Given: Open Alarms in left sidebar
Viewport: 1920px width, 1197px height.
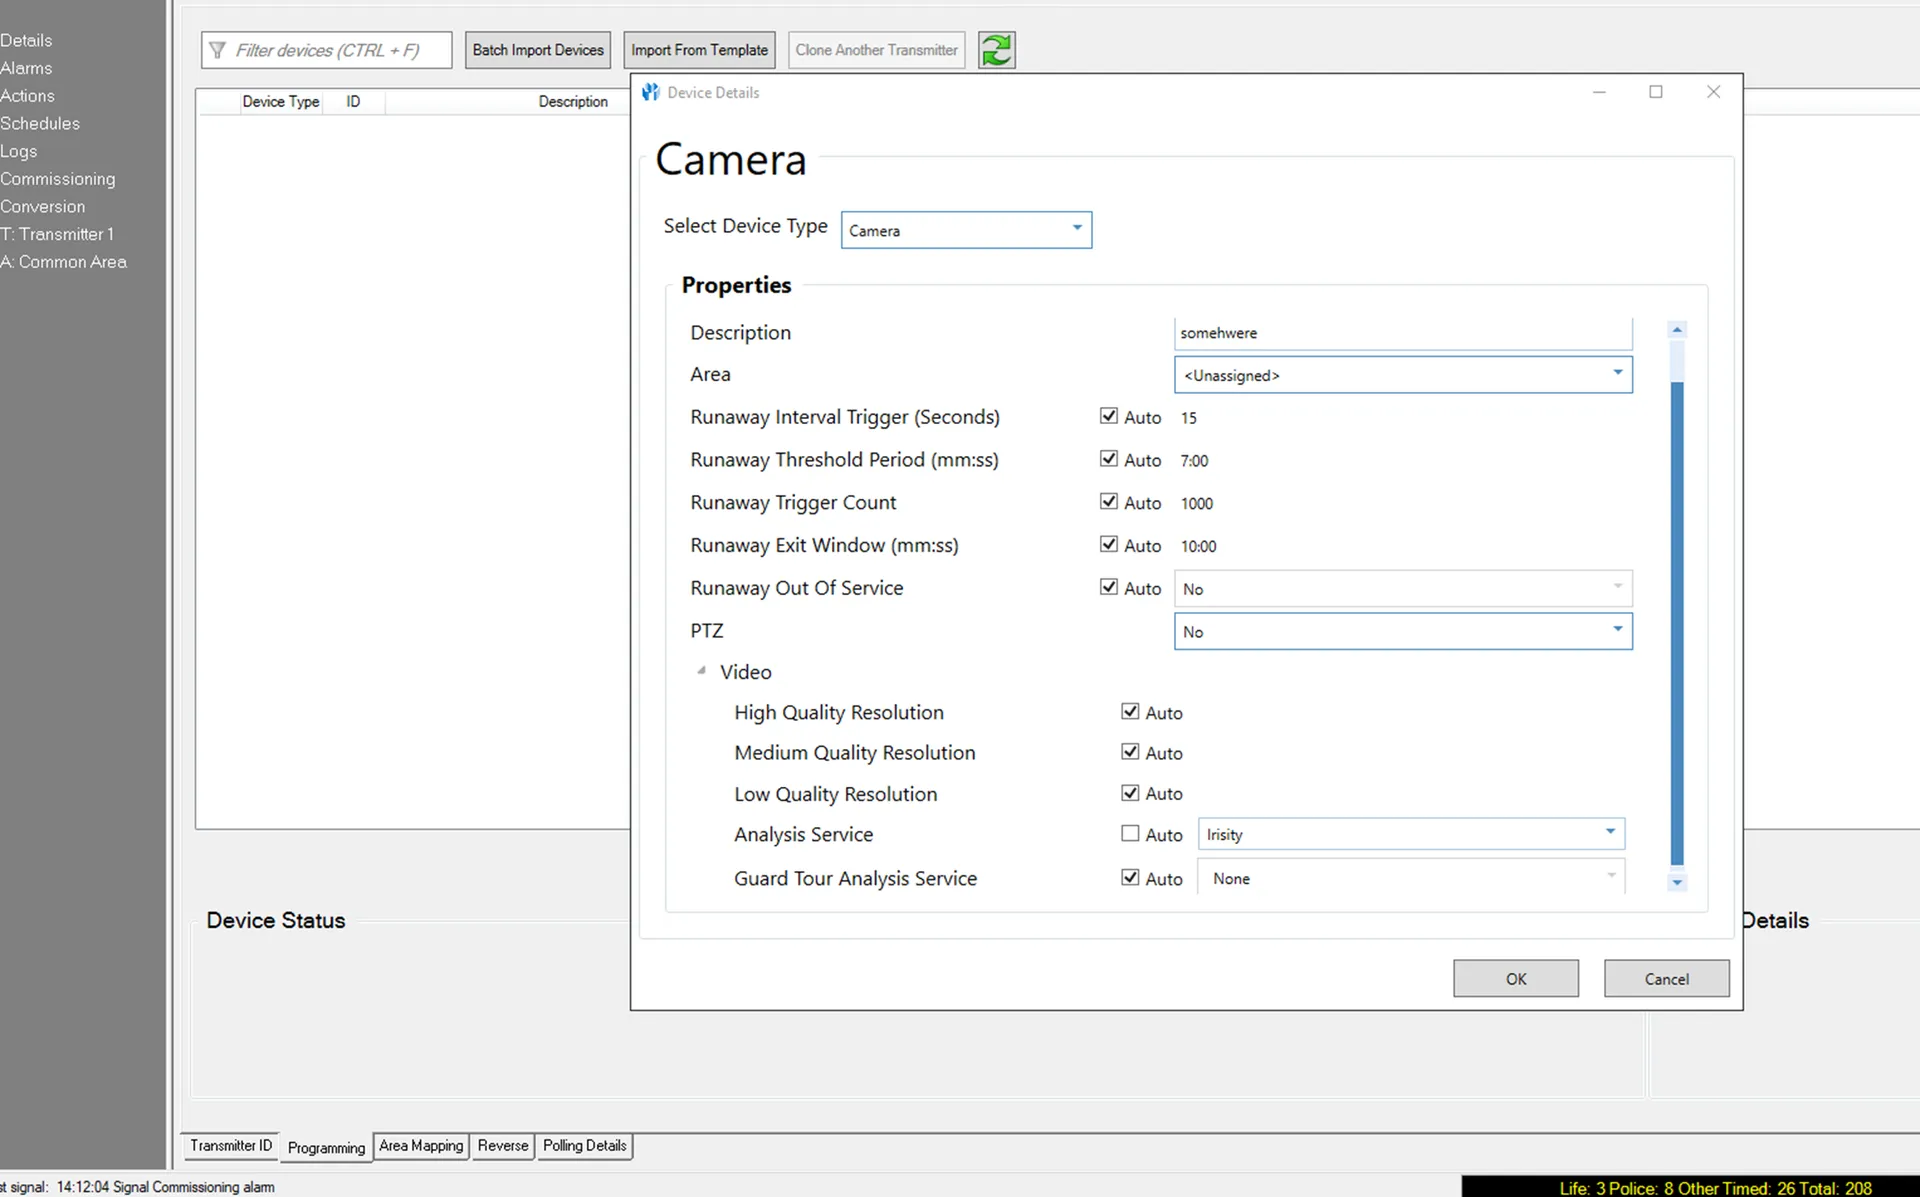Looking at the screenshot, I should (26, 68).
